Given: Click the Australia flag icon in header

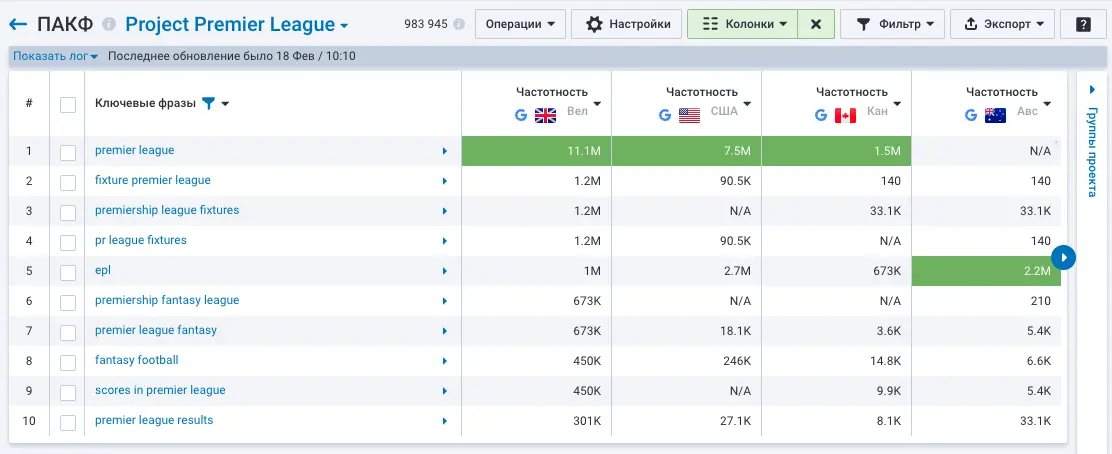Looking at the screenshot, I should tap(995, 115).
